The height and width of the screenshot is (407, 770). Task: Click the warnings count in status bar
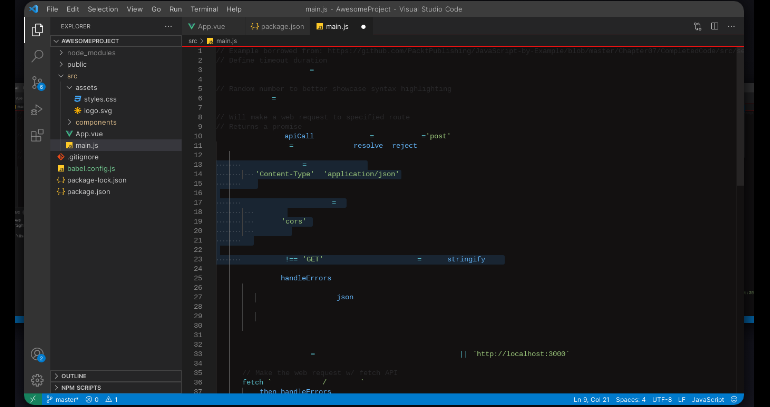point(111,400)
